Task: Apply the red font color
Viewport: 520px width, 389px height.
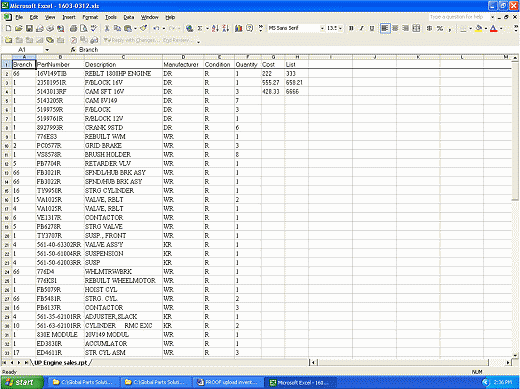Action: coord(494,29)
